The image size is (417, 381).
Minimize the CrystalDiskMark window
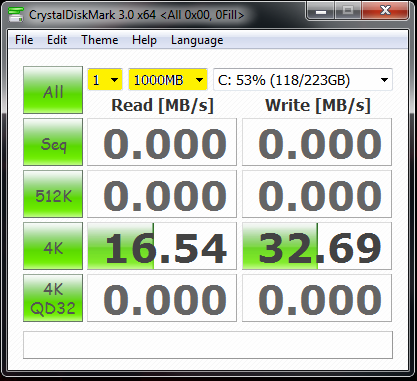point(321,11)
